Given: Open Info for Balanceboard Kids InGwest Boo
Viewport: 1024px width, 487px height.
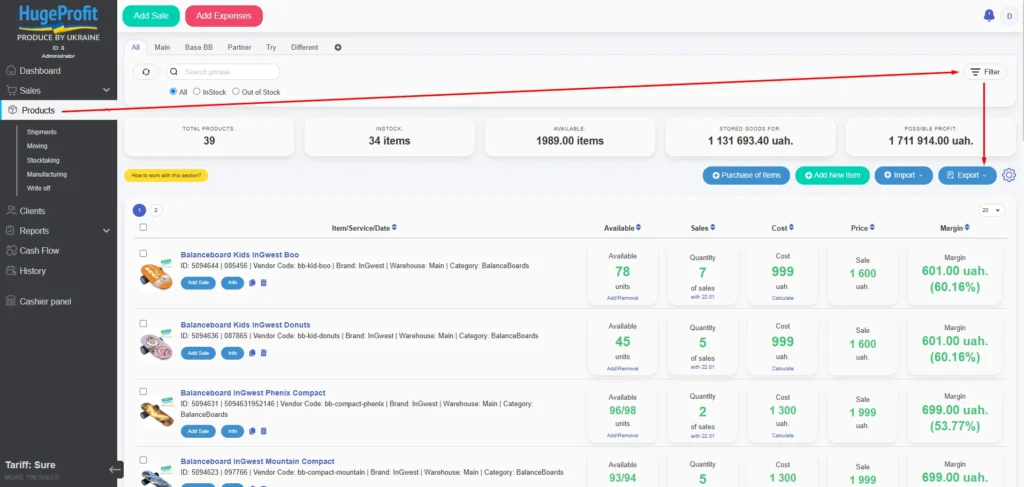Looking at the screenshot, I should (232, 283).
